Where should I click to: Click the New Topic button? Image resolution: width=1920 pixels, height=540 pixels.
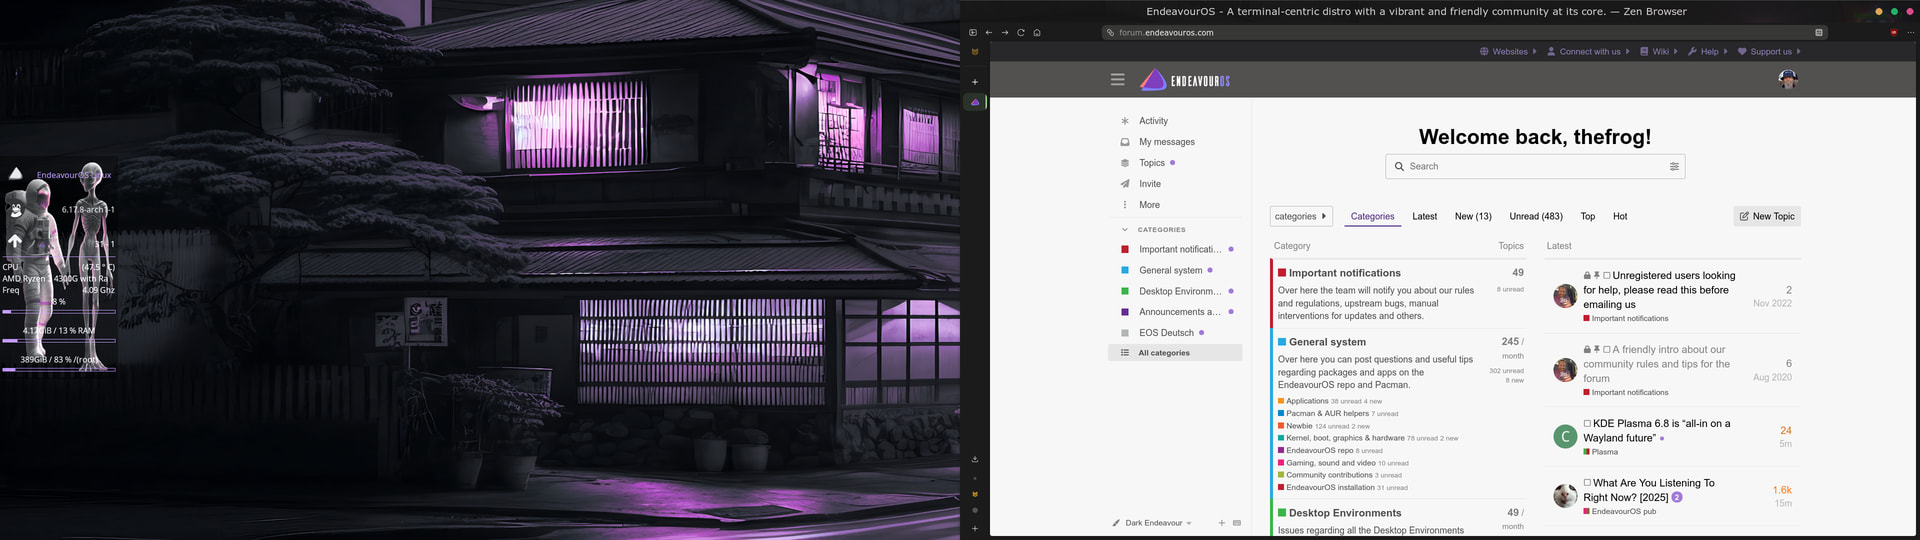coord(1766,216)
